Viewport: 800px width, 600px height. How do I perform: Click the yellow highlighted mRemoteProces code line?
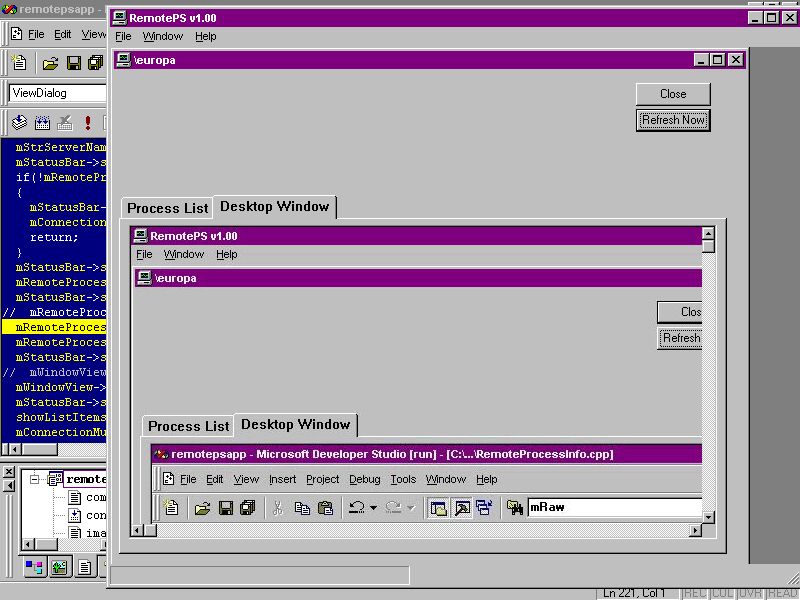tap(56, 327)
